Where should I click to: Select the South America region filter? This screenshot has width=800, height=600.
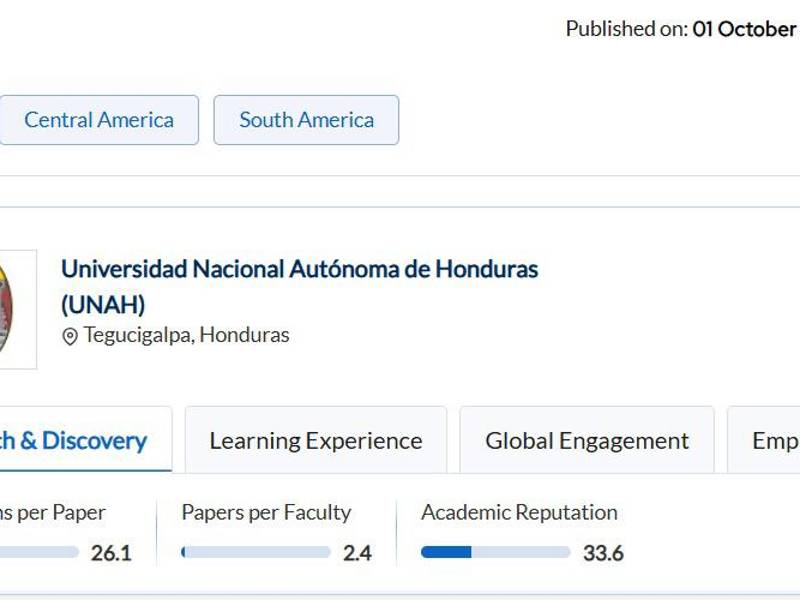pos(305,119)
